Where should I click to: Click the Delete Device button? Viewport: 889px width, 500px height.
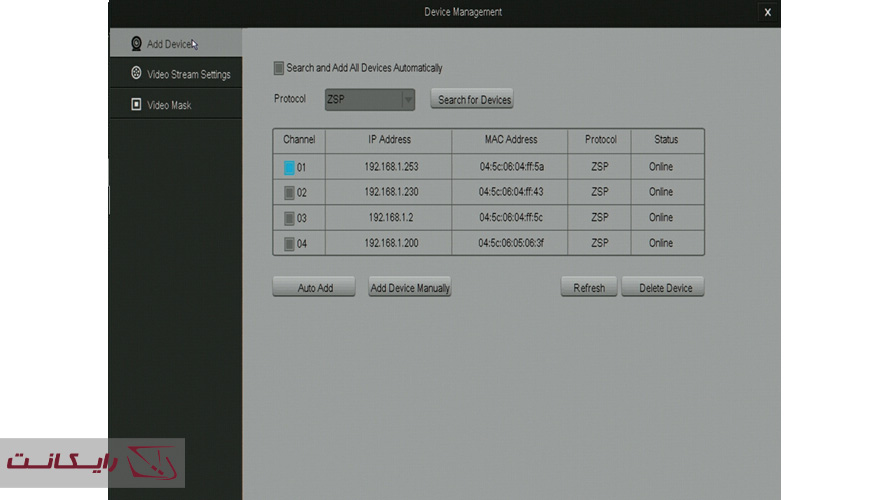[x=665, y=288]
